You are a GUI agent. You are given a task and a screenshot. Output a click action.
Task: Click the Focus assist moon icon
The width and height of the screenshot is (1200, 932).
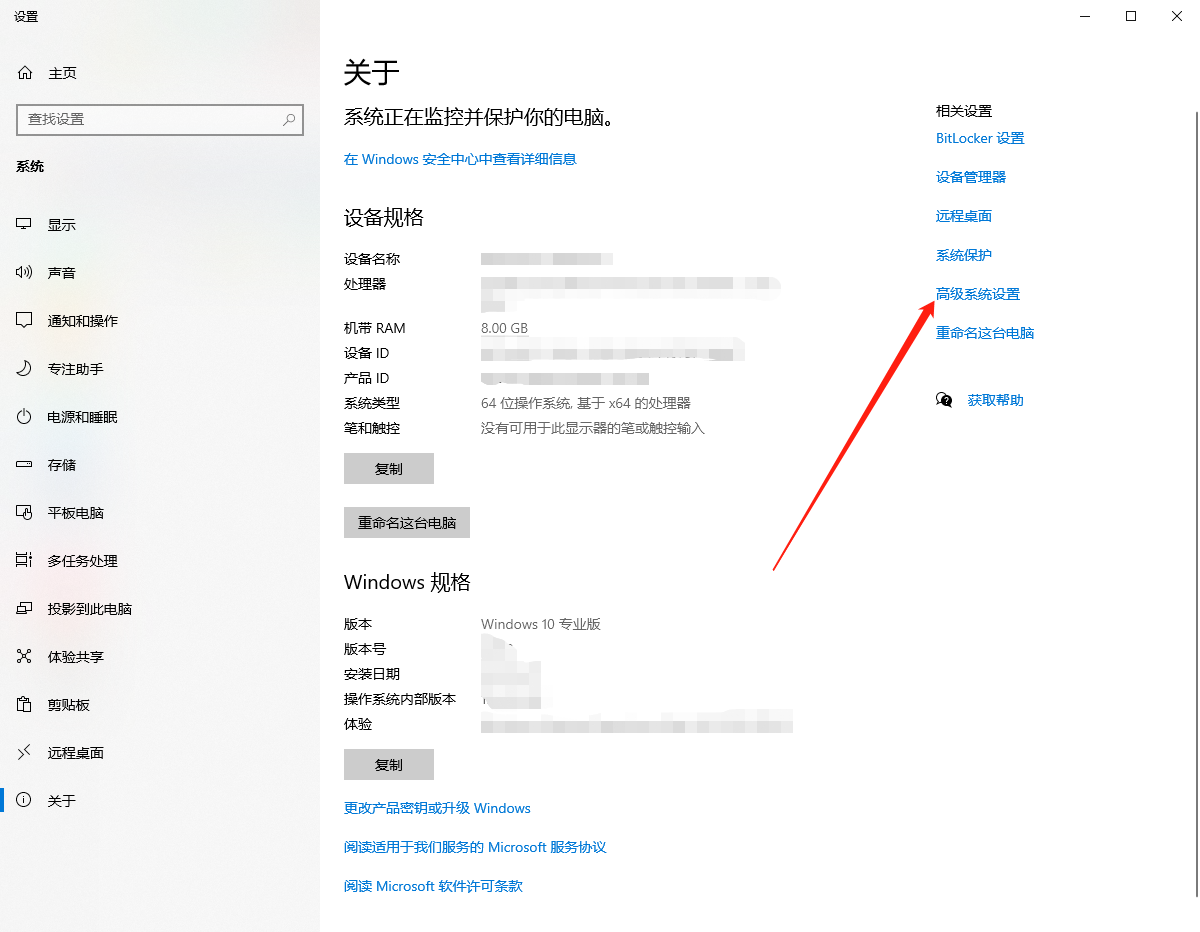25,369
